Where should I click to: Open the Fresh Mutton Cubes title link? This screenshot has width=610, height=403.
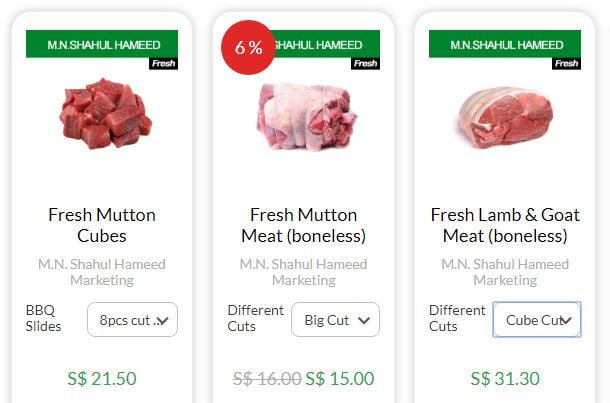point(102,225)
